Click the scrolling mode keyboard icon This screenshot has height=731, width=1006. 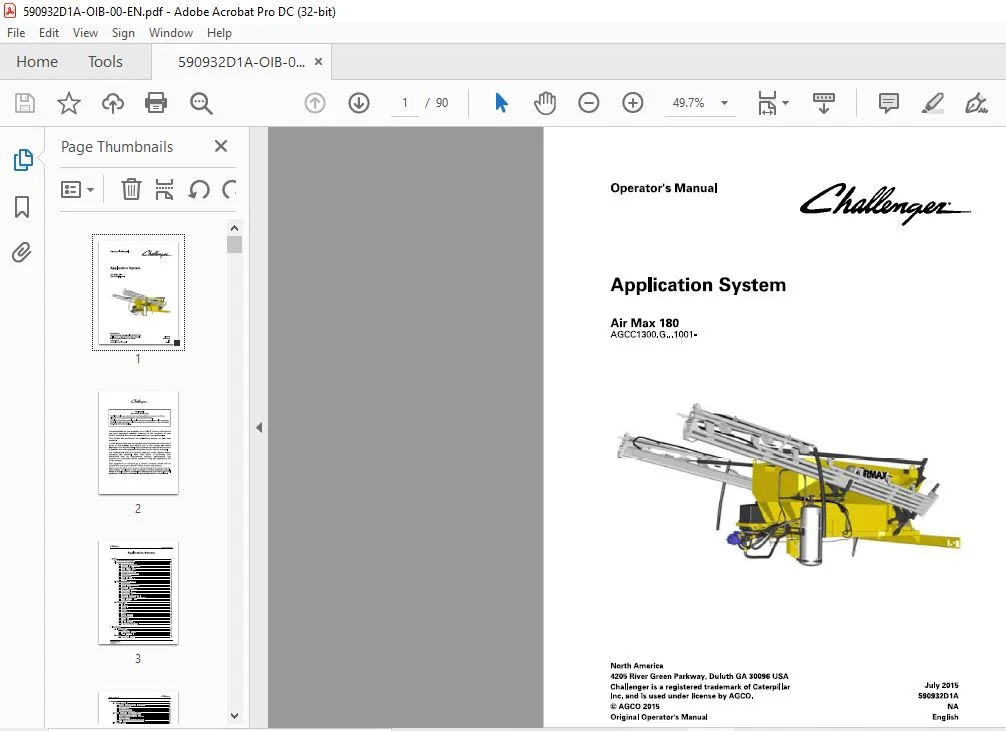(x=824, y=103)
